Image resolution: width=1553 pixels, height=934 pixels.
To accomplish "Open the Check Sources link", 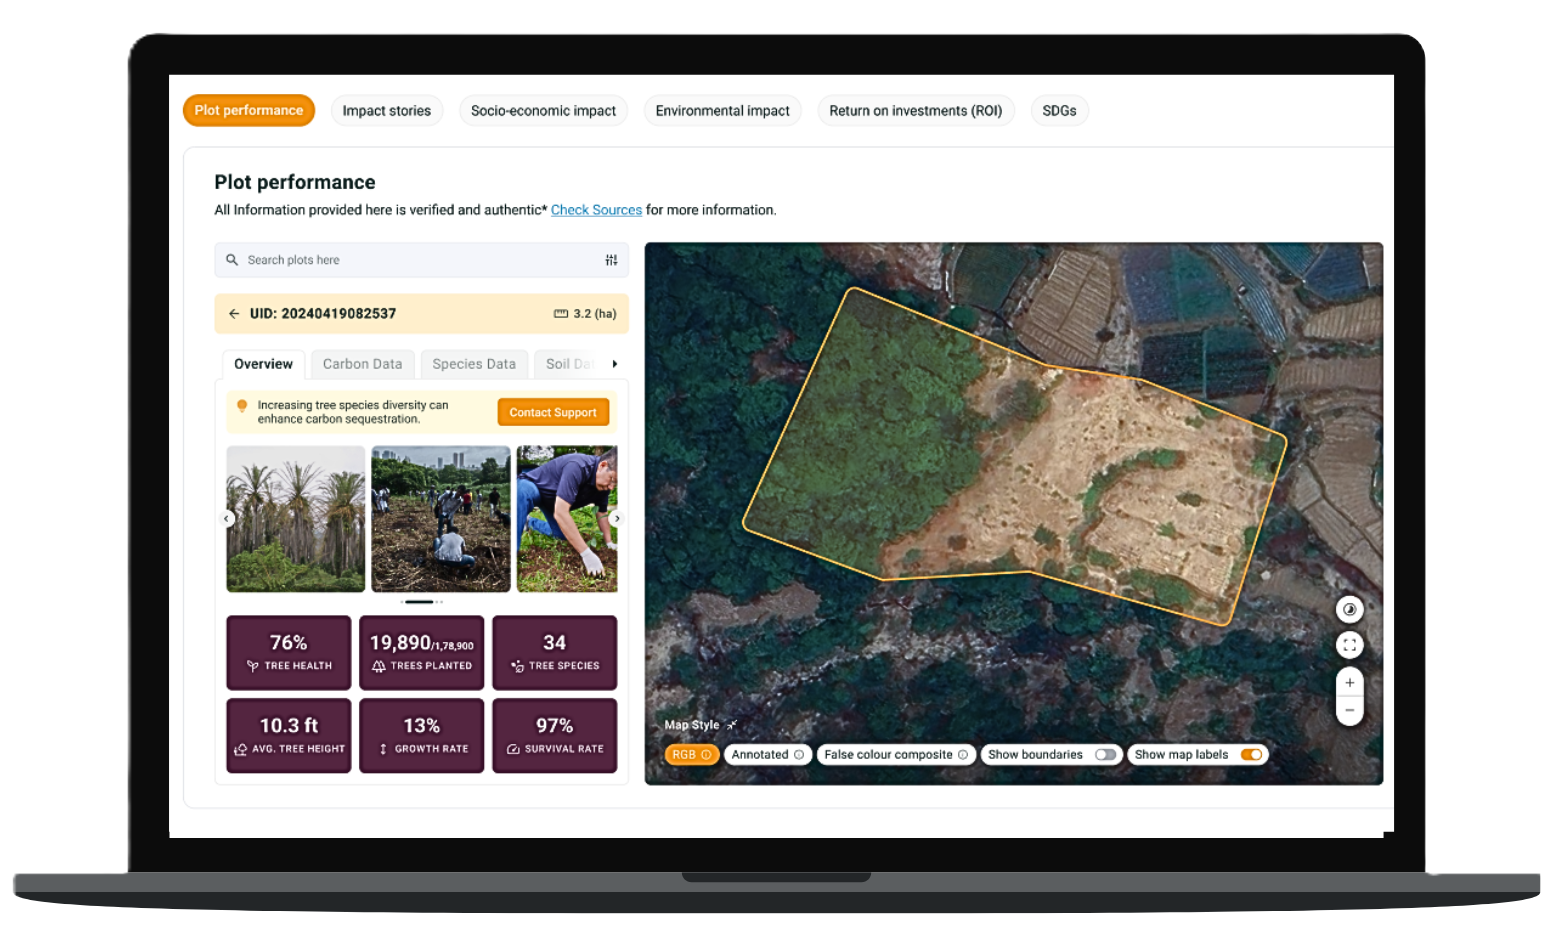I will pyautogui.click(x=596, y=210).
